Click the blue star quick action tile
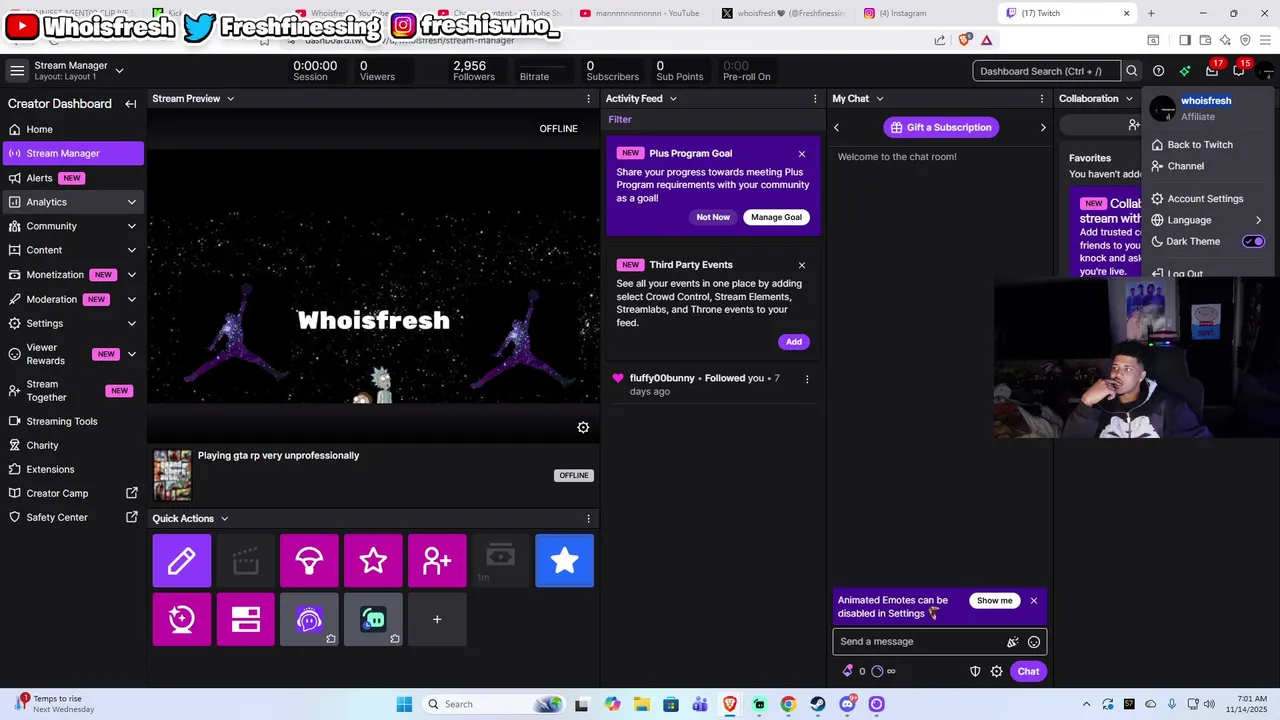 click(x=565, y=561)
